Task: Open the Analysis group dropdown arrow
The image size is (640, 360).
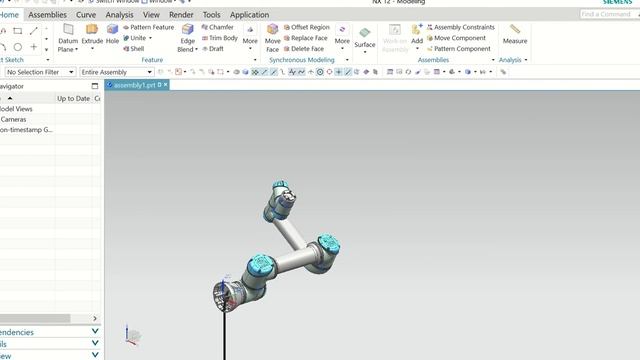Action: click(x=526, y=60)
